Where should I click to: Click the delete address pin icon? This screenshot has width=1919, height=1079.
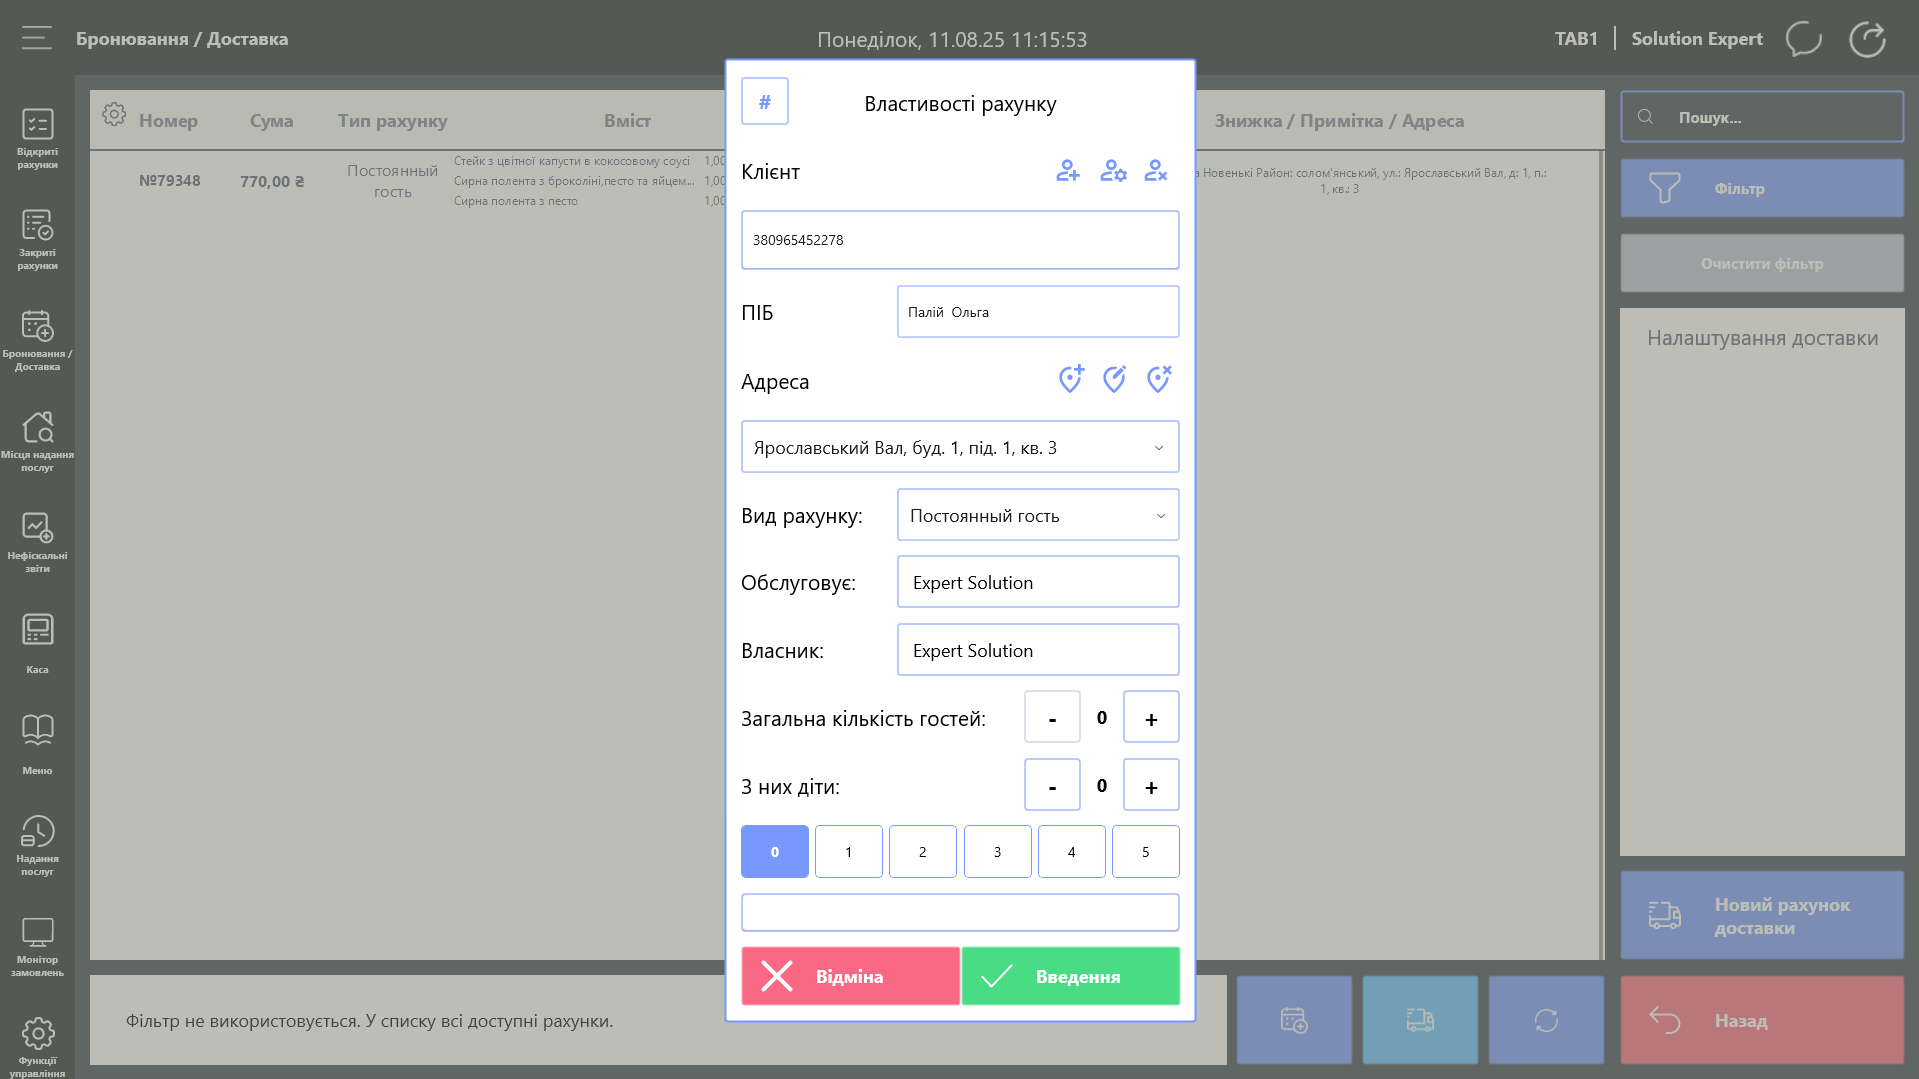[1158, 379]
